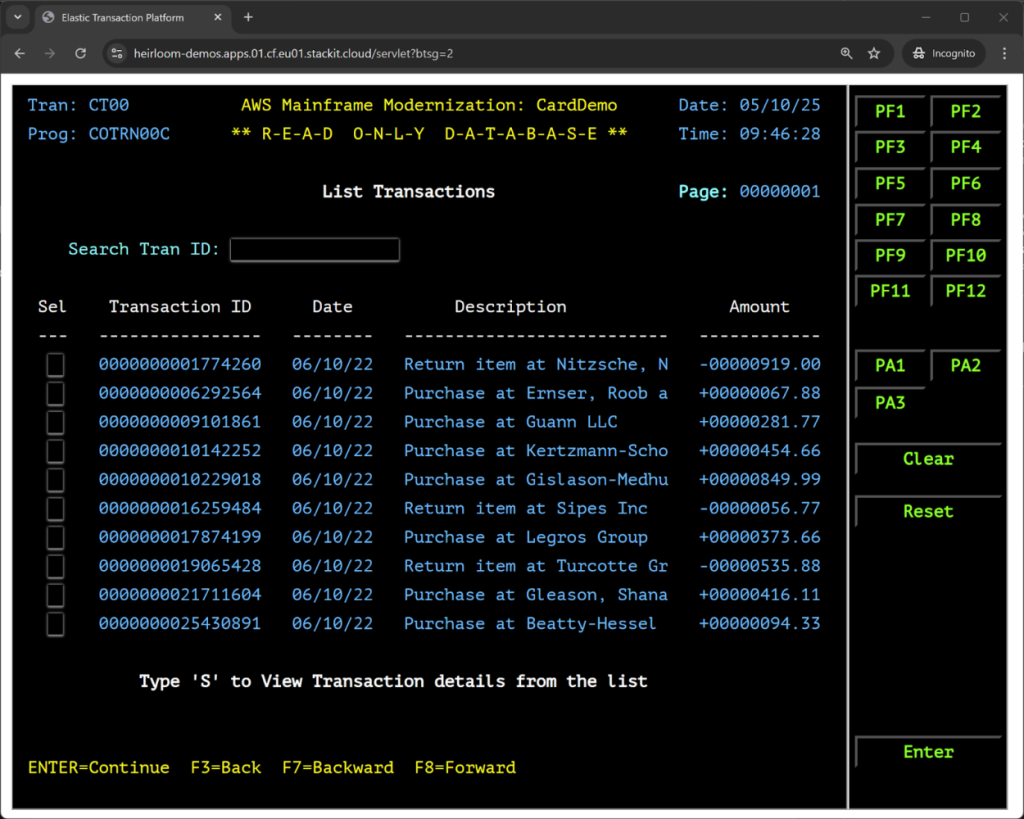Click the PA1 key button
The image size is (1024, 819).
pyautogui.click(x=890, y=366)
